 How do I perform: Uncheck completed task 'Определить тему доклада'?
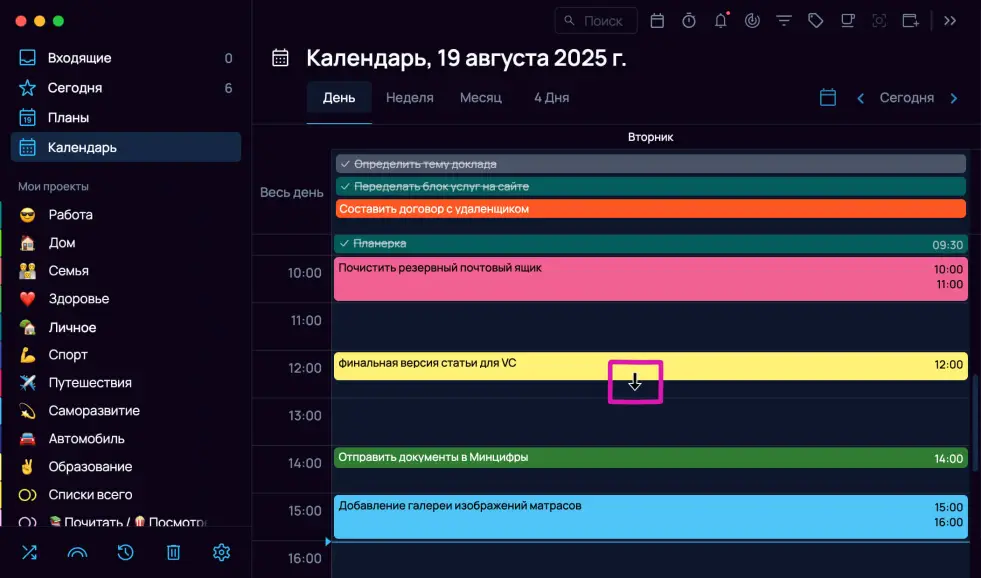[x=345, y=164]
